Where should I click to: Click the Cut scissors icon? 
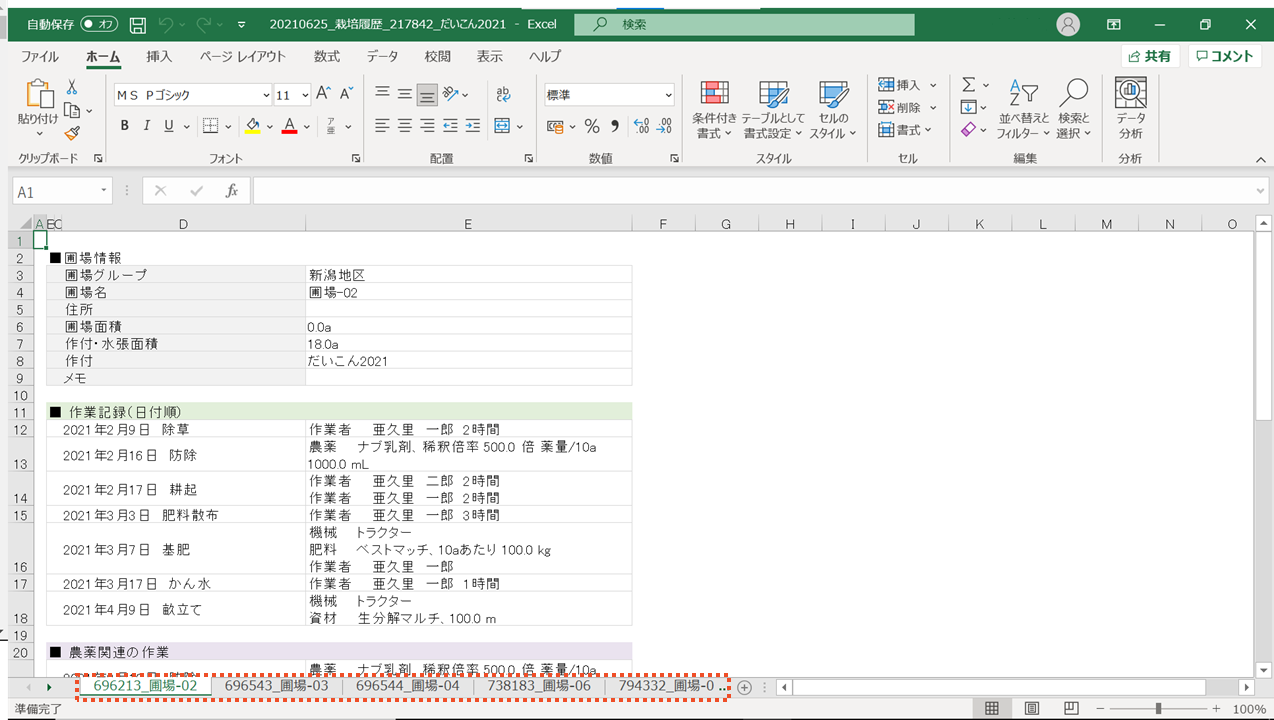click(72, 88)
